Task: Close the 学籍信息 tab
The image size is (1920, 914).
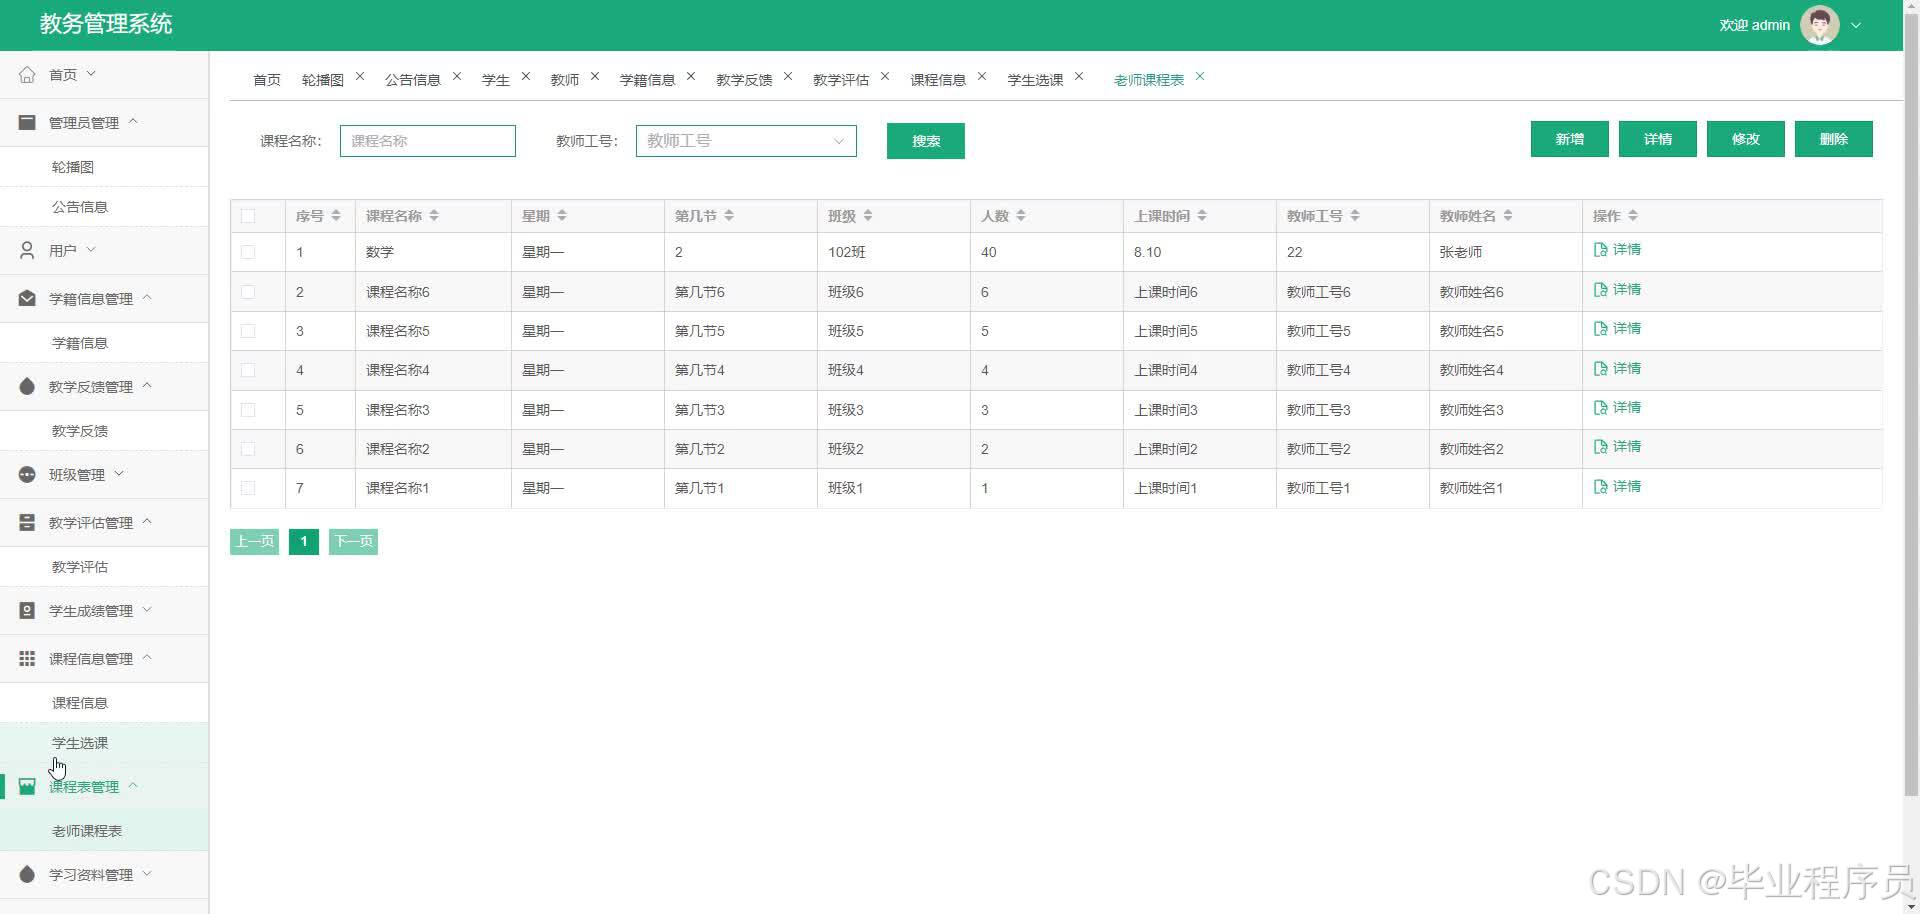Action: click(x=691, y=76)
